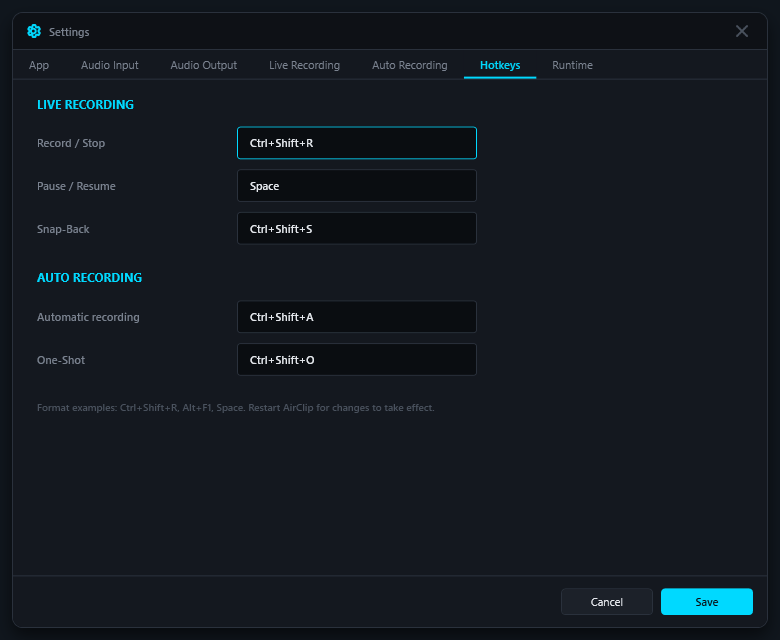This screenshot has width=780, height=640.
Task: Click the Settings title text
Action: tap(69, 32)
